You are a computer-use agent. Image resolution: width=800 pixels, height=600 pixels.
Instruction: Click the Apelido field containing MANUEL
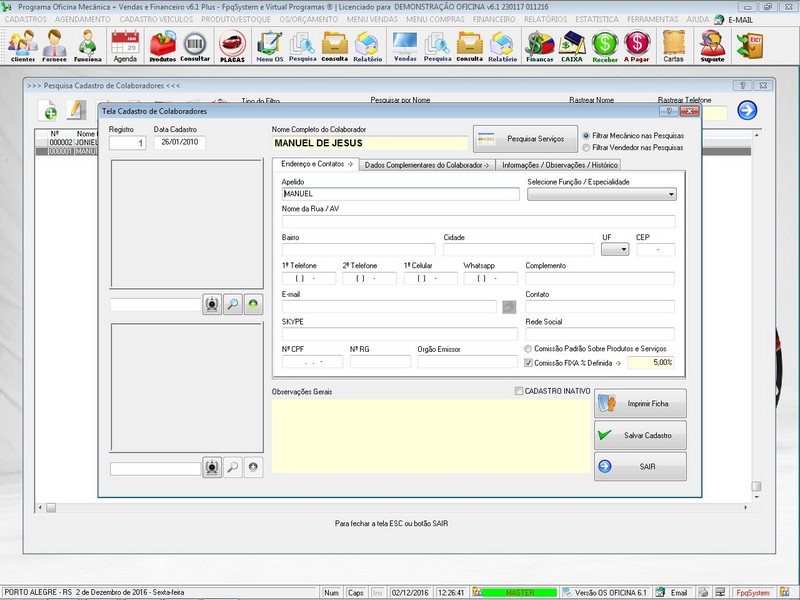401,194
